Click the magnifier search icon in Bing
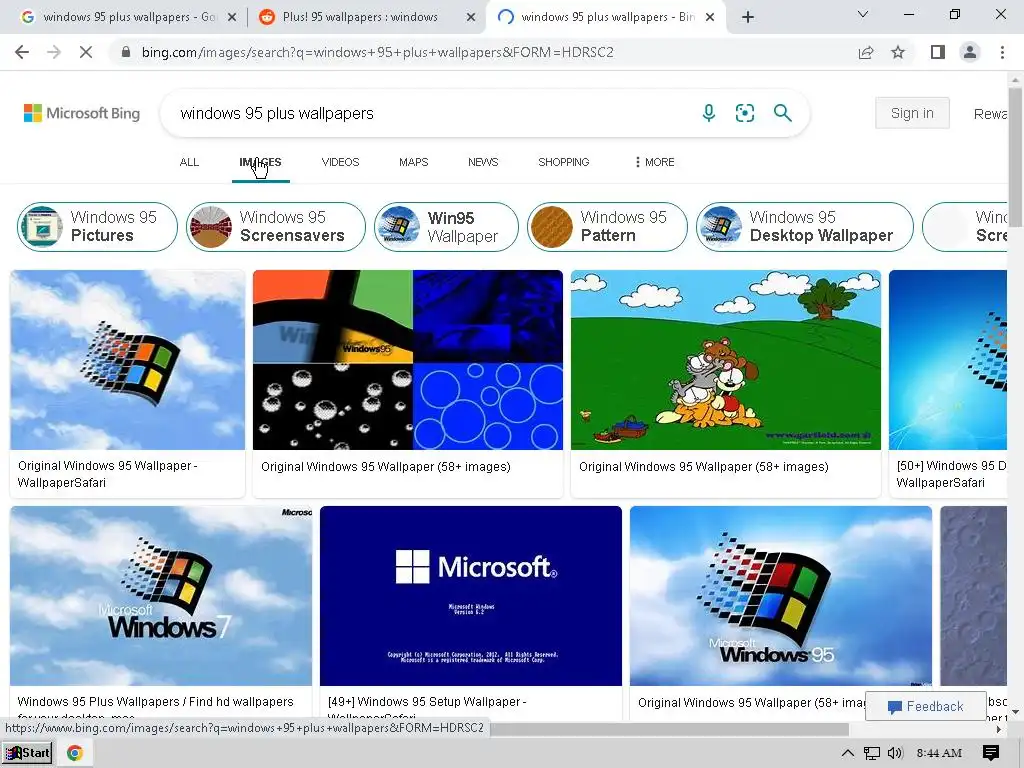The height and width of the screenshot is (768, 1024). pyautogui.click(x=782, y=113)
